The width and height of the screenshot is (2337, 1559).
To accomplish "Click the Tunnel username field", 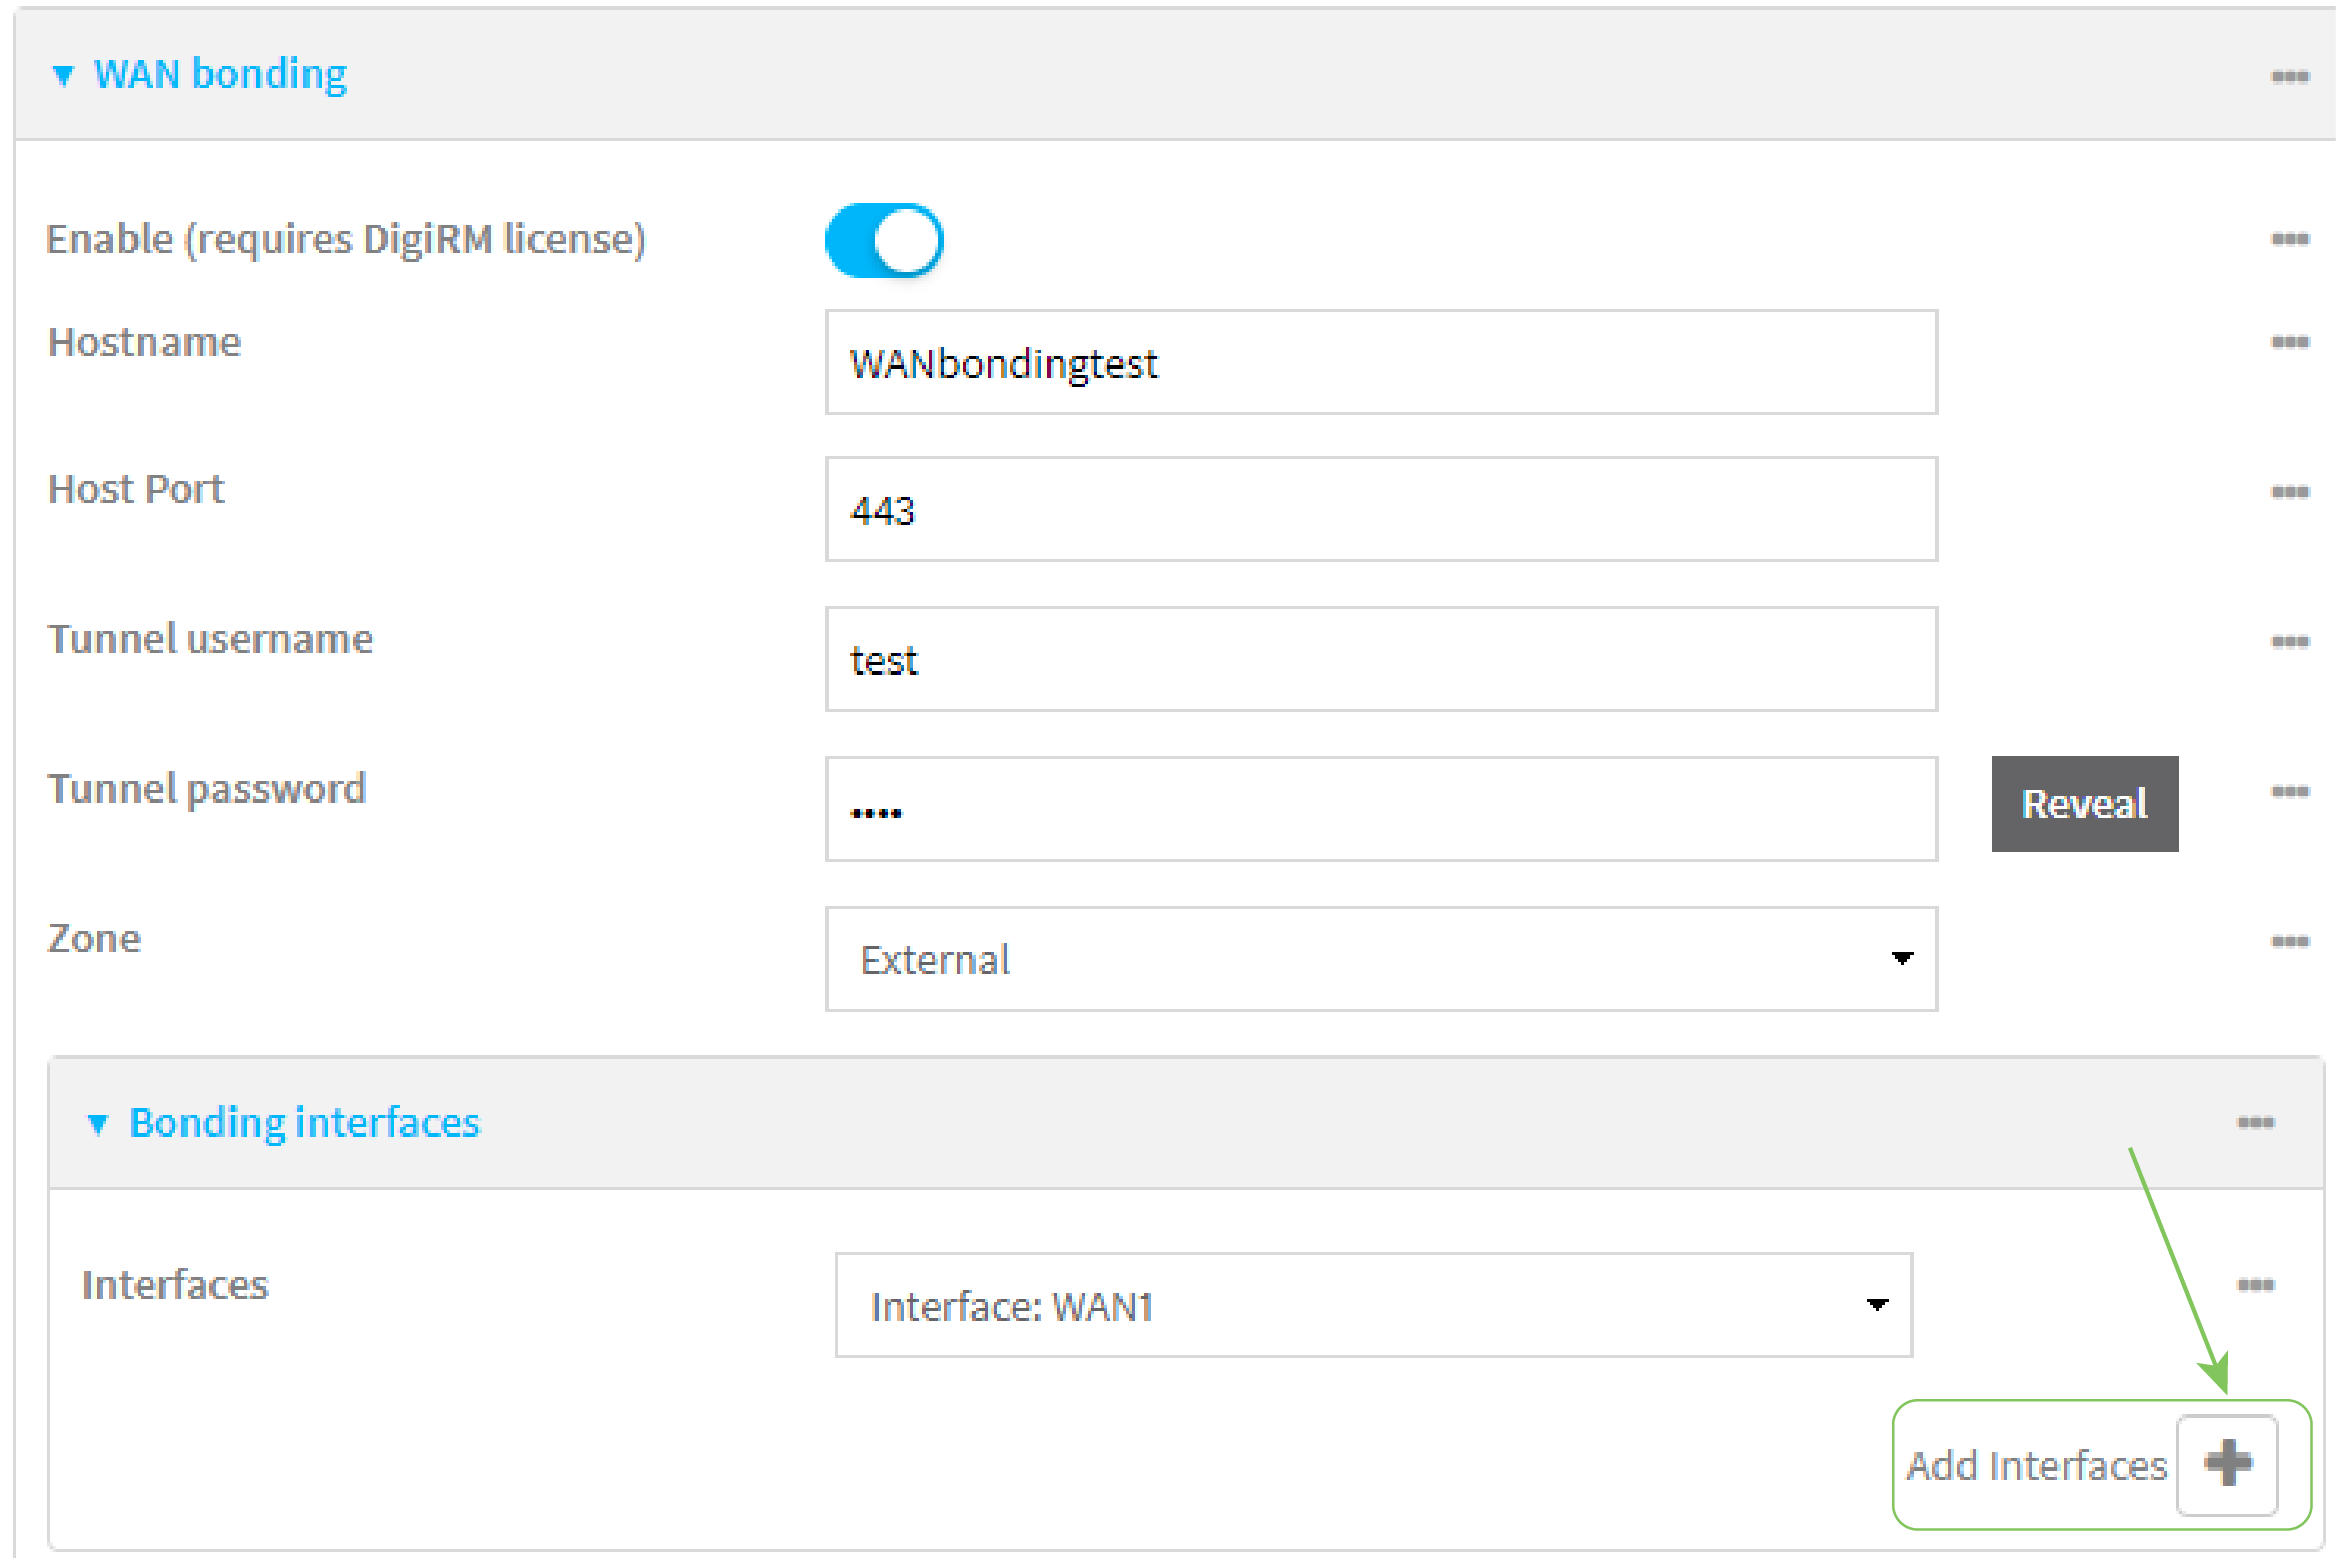I will click(1380, 659).
